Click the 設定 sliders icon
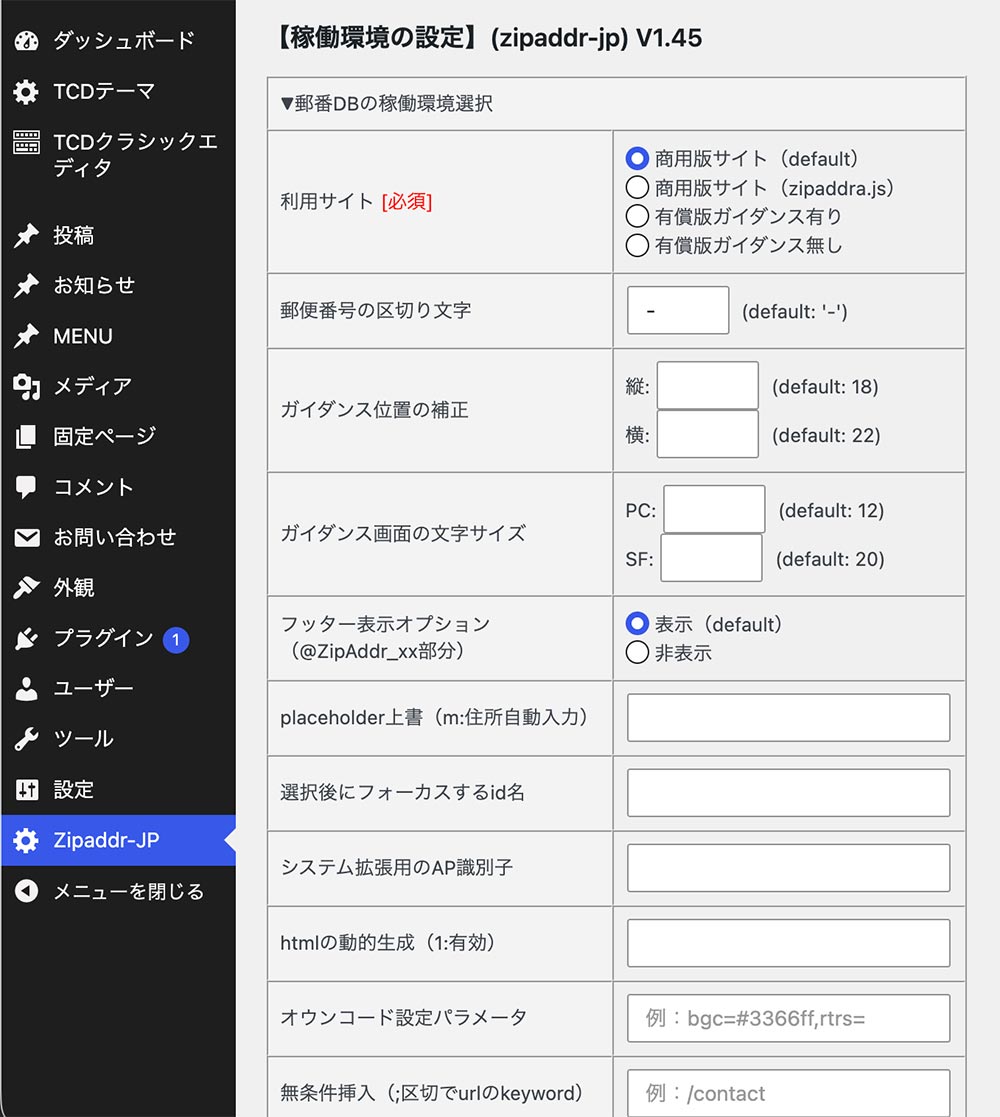1000x1117 pixels. point(26,789)
